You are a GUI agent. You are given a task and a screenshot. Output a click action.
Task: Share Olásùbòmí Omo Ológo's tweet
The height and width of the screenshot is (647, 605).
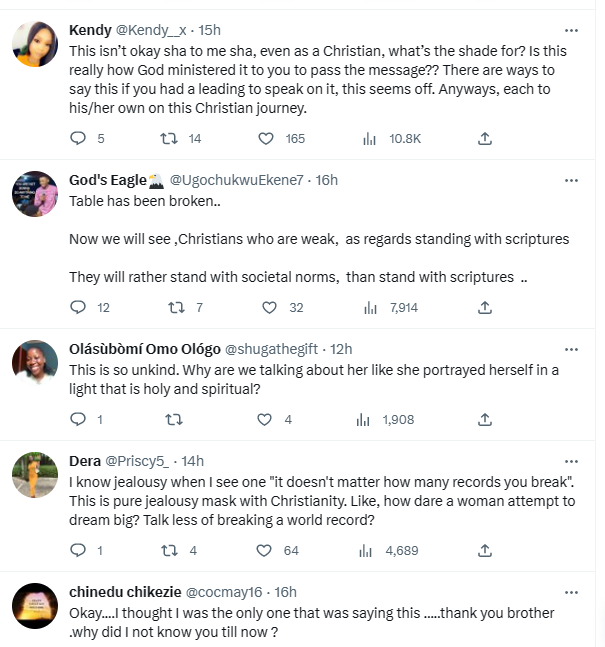485,419
